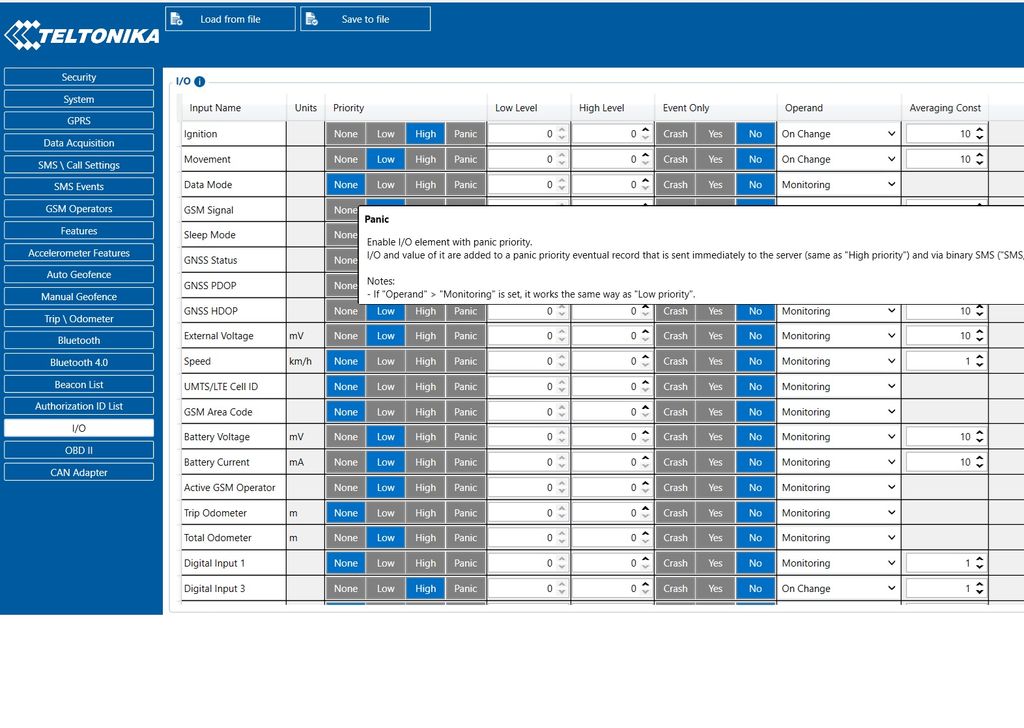Open the GPRS settings tab
The image size is (1024, 728).
pos(79,121)
